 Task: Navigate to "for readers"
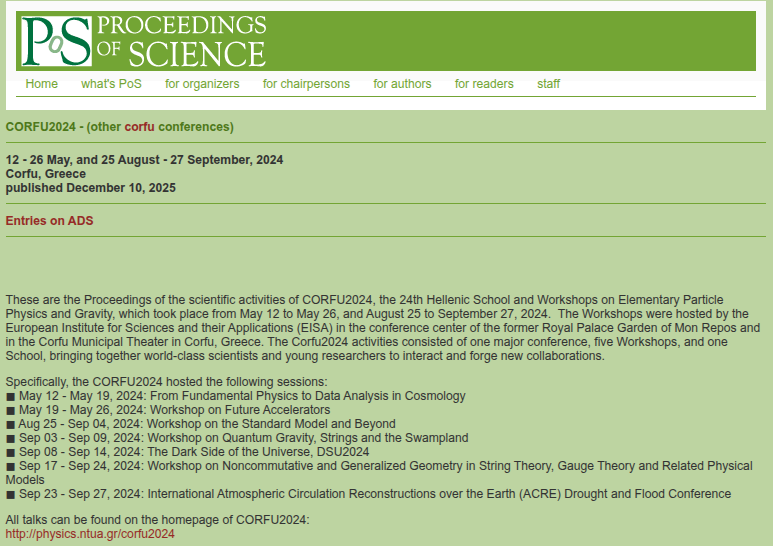pyautogui.click(x=484, y=84)
